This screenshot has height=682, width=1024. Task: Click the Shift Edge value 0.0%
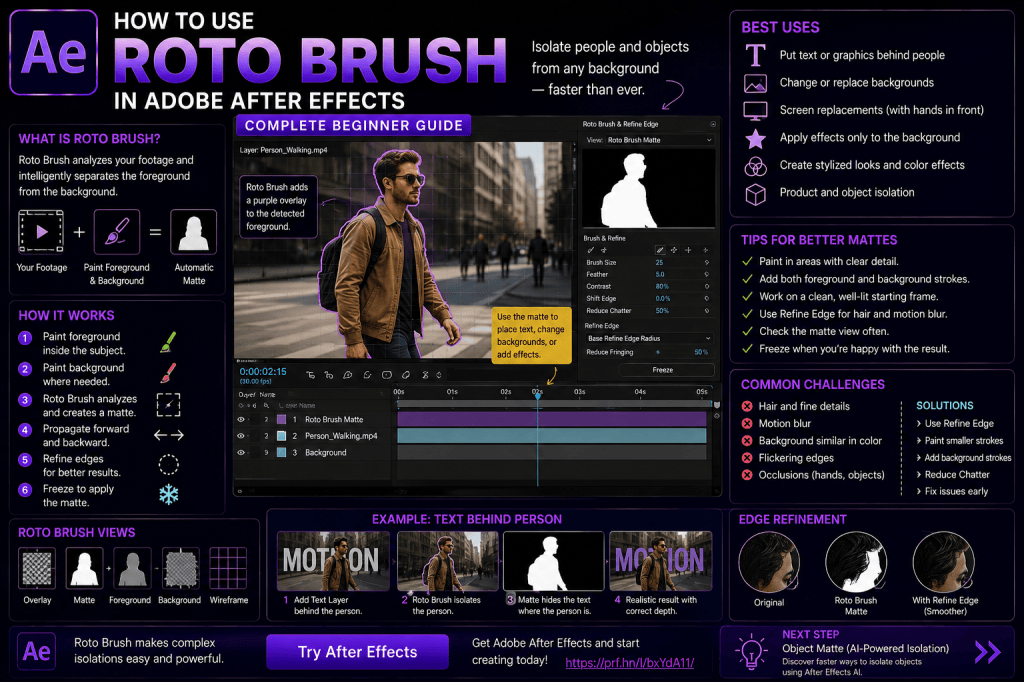pyautogui.click(x=662, y=299)
